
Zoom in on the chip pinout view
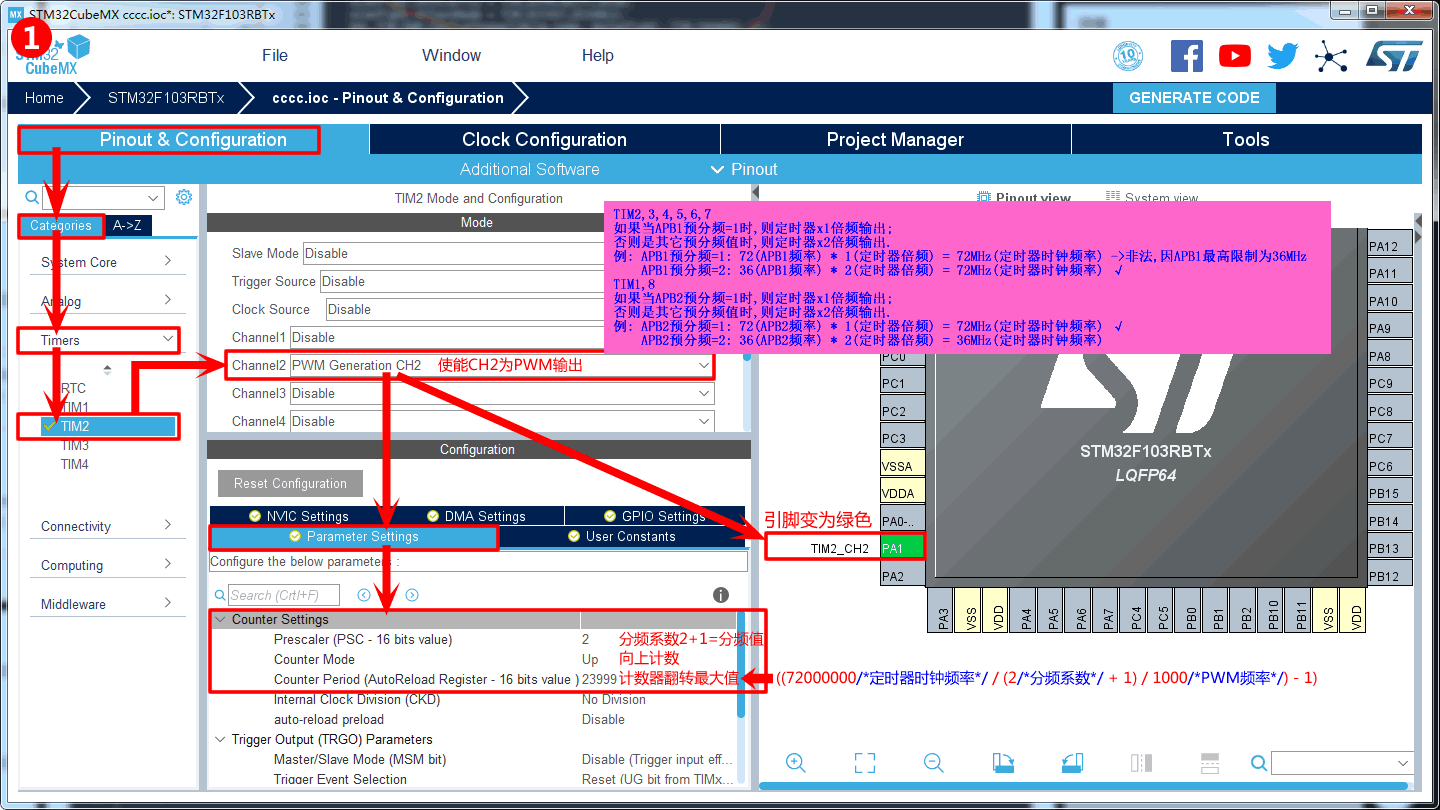coord(796,763)
